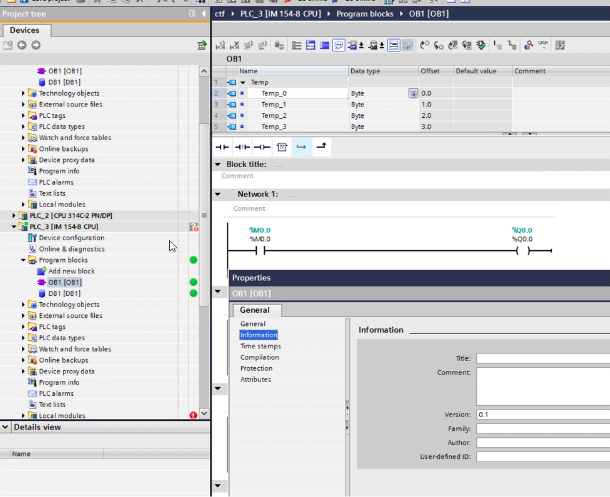Select OB1 [OB1] under PLC_3 Program blocks
The image size is (610, 497).
pos(65,282)
